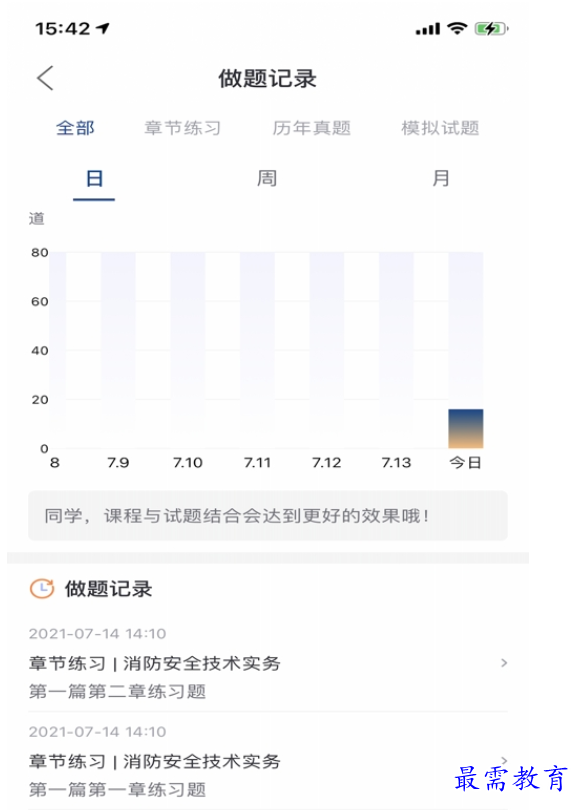Tap the location arrow beside the time
The width and height of the screenshot is (576, 810).
(x=103, y=28)
